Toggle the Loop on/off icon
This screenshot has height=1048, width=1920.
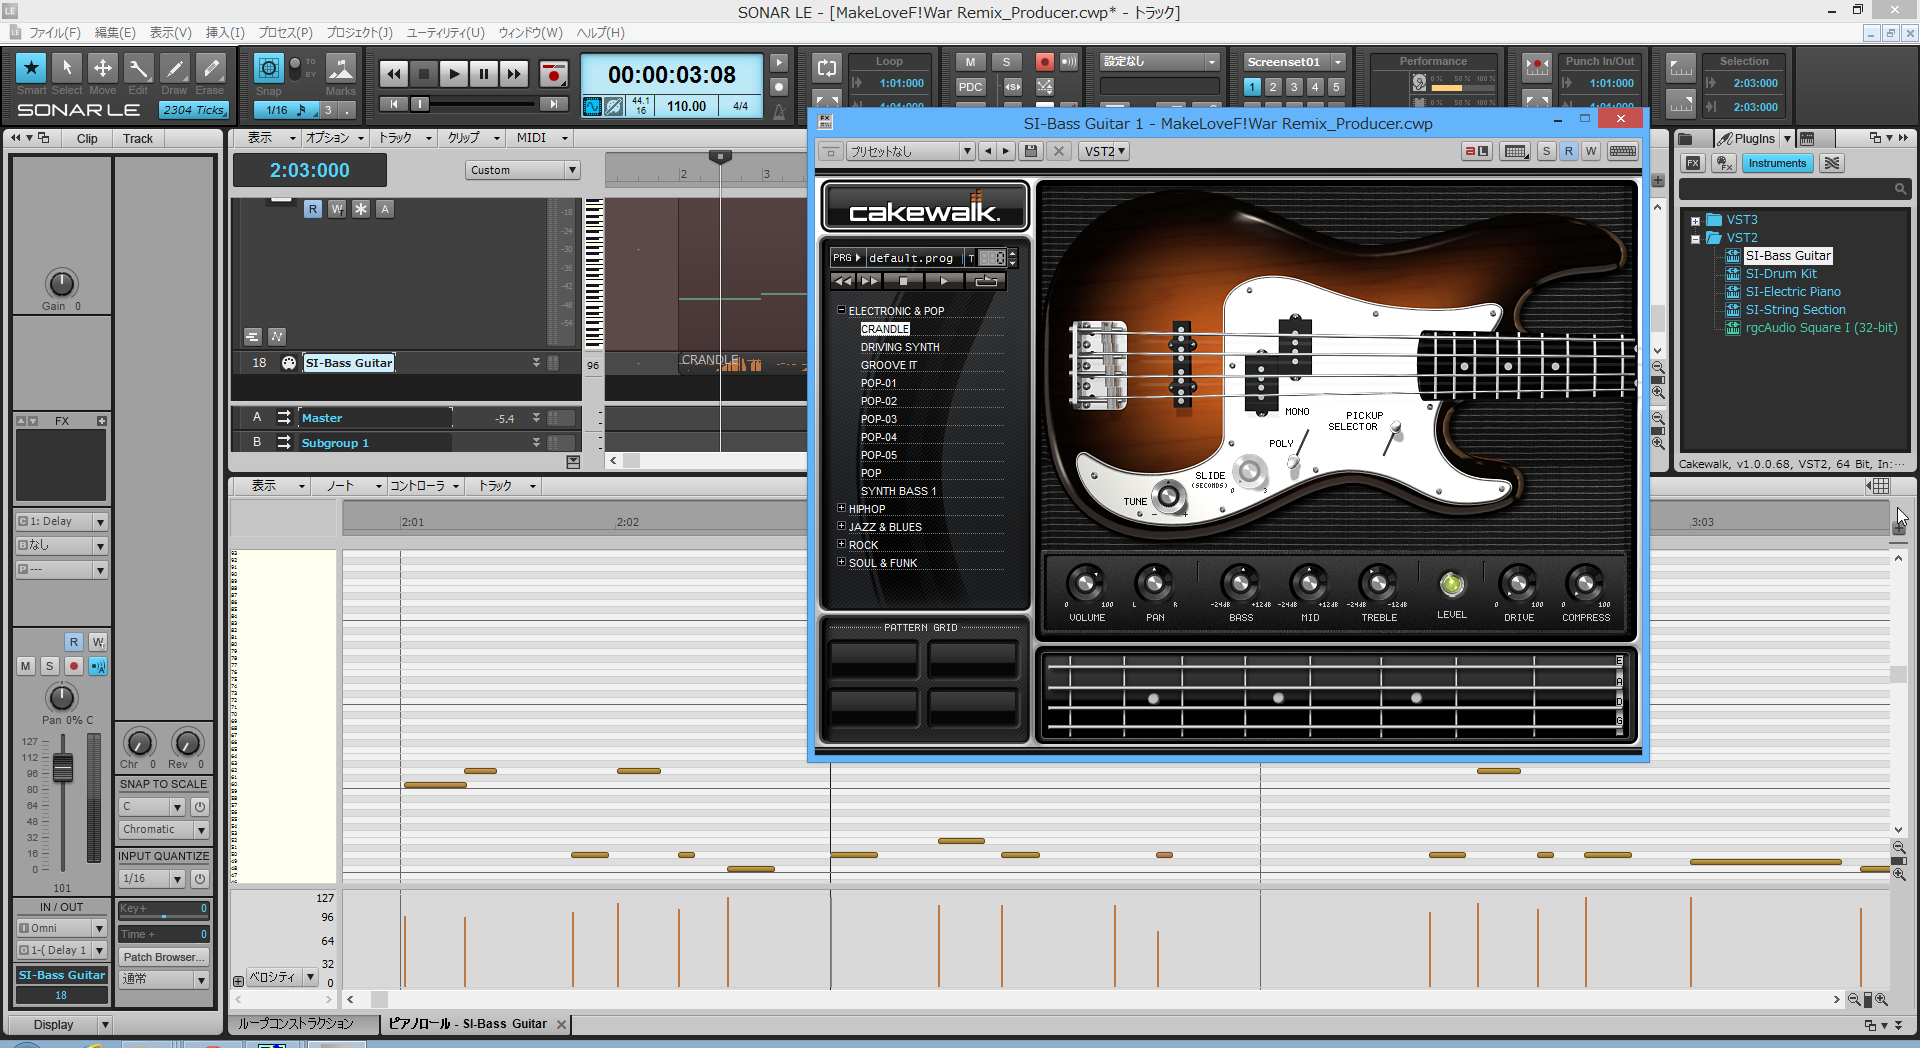click(x=826, y=68)
